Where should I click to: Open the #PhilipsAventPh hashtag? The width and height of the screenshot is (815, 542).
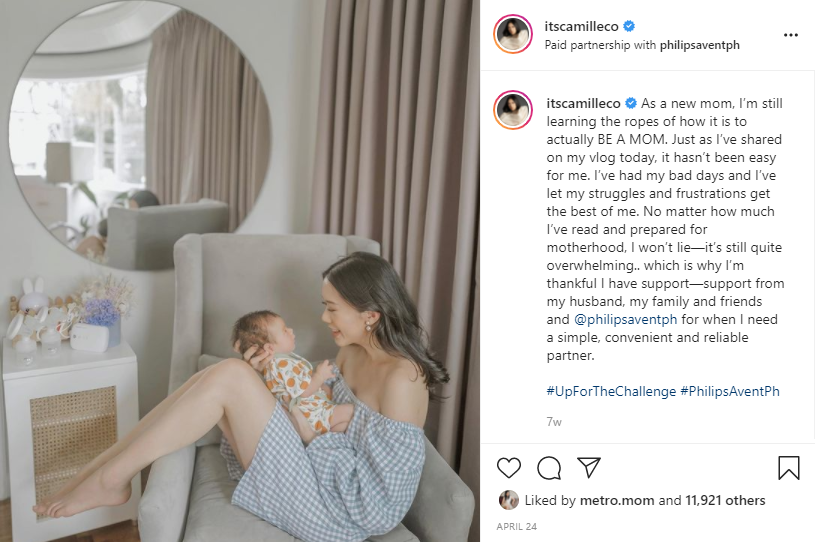pyautogui.click(x=730, y=391)
